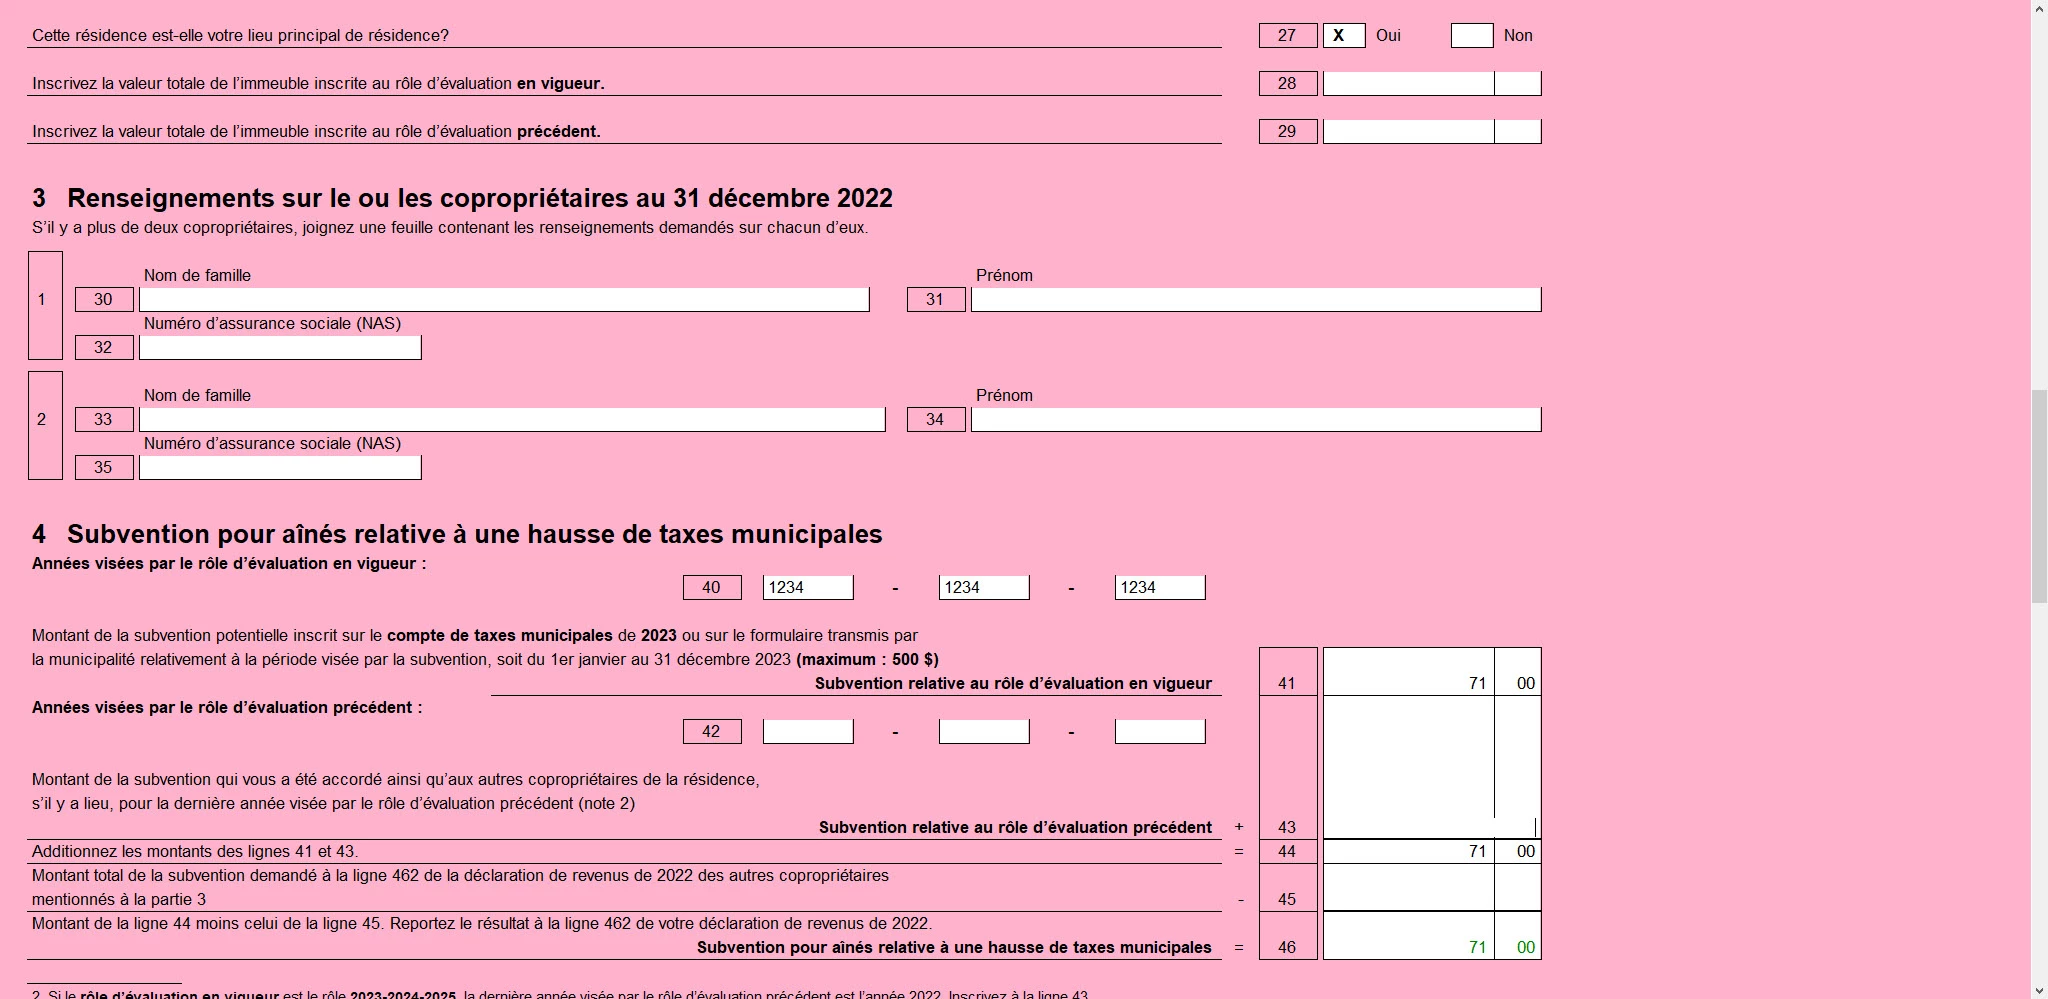Click the line 29 dollar amount field
The height and width of the screenshot is (999, 2048).
(x=1409, y=132)
